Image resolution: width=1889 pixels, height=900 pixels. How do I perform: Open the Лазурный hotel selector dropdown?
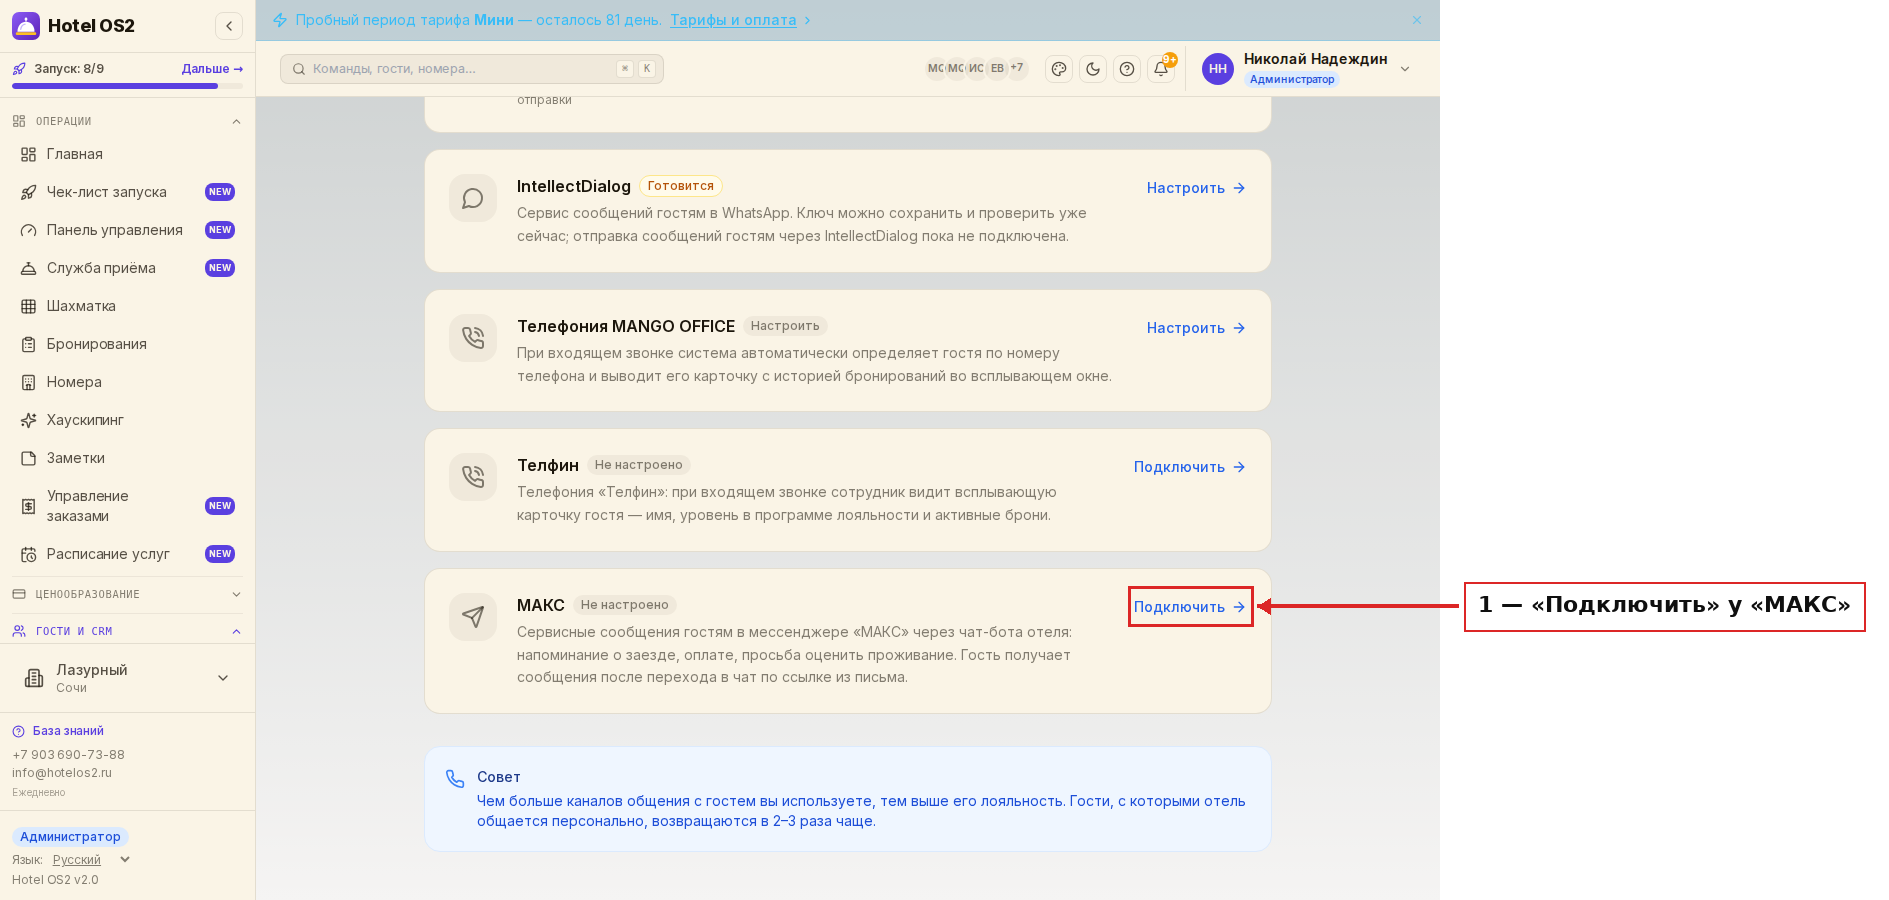128,678
